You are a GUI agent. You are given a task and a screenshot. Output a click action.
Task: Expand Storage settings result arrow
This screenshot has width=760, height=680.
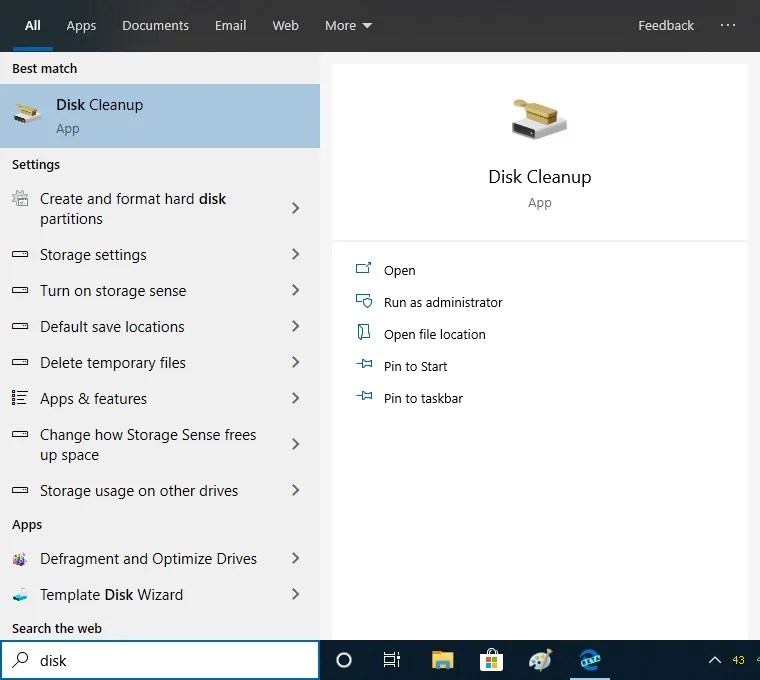(x=295, y=255)
